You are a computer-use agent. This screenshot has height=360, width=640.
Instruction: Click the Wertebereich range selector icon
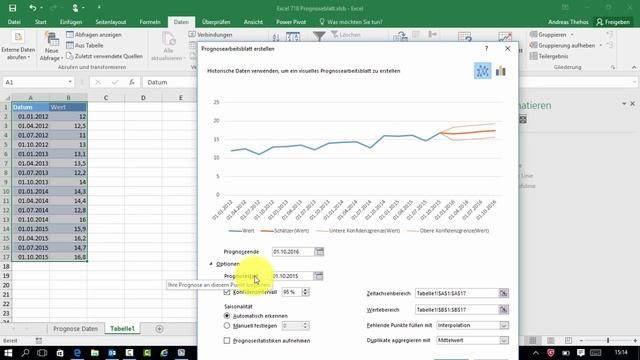pos(504,310)
